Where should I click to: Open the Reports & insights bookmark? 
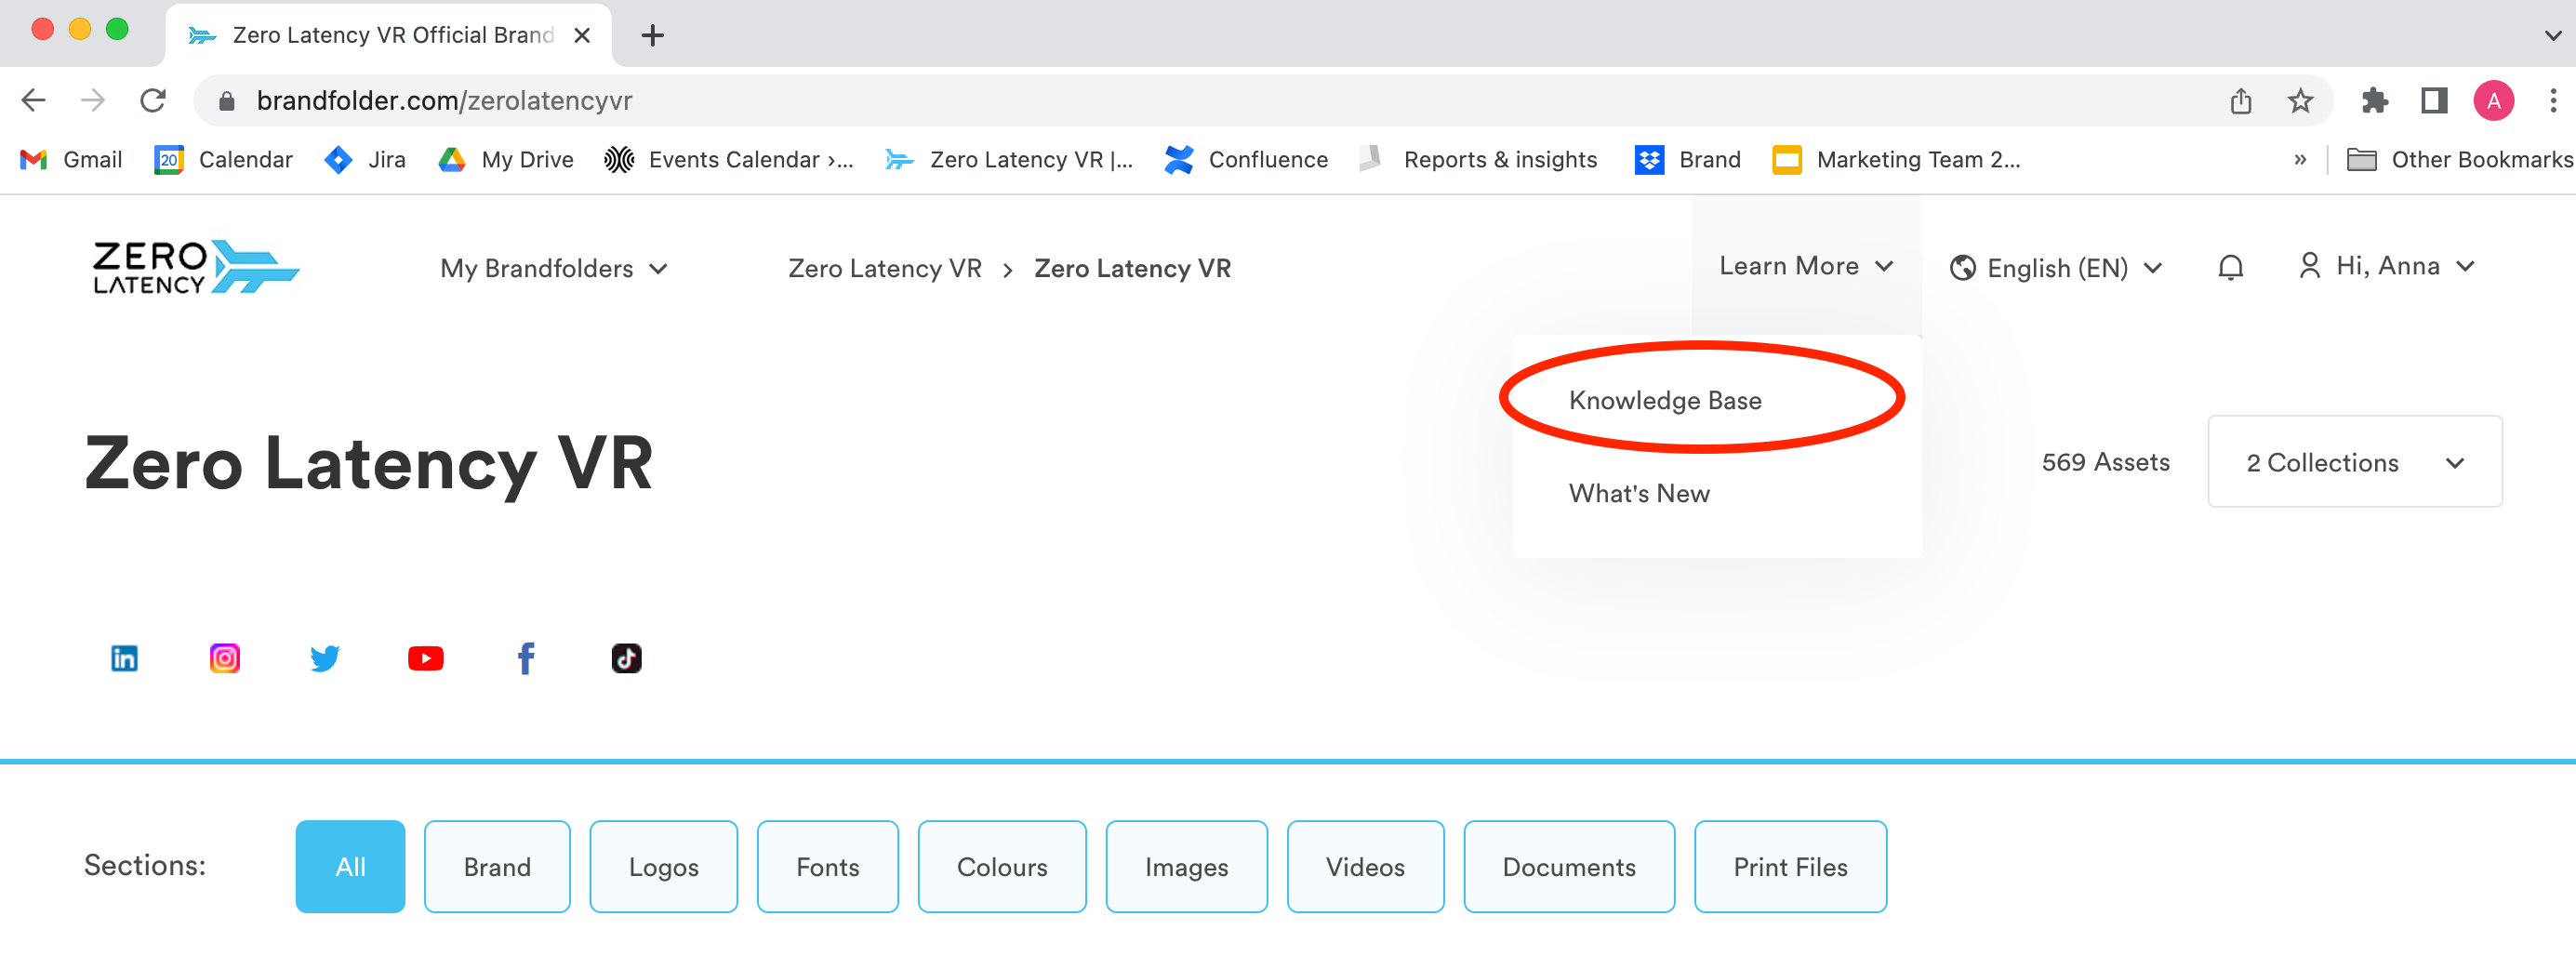tap(1478, 160)
